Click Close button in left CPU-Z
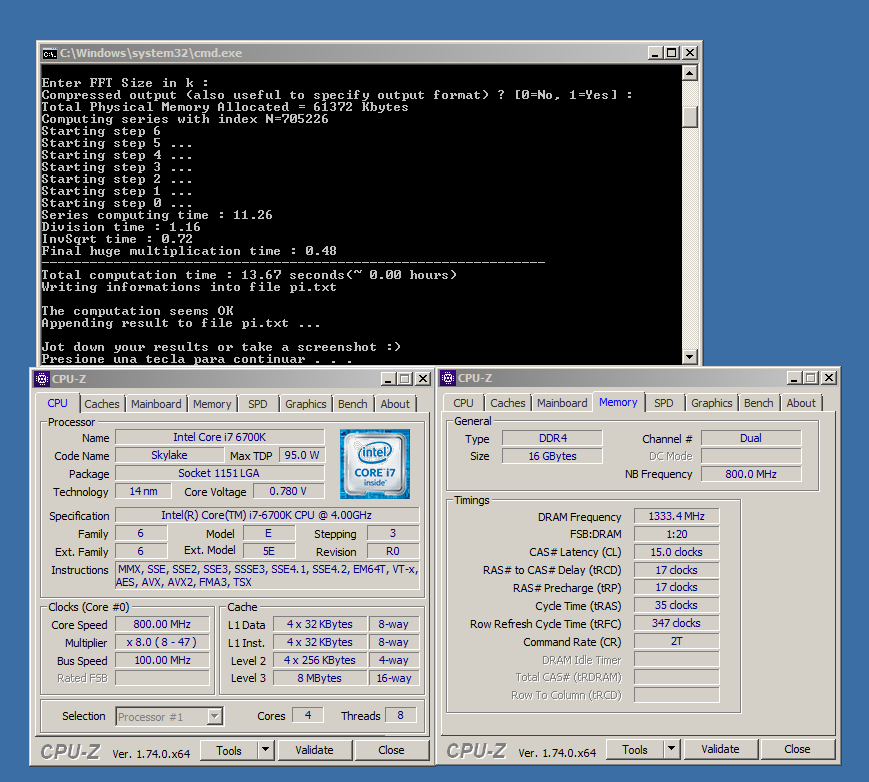 click(x=391, y=750)
